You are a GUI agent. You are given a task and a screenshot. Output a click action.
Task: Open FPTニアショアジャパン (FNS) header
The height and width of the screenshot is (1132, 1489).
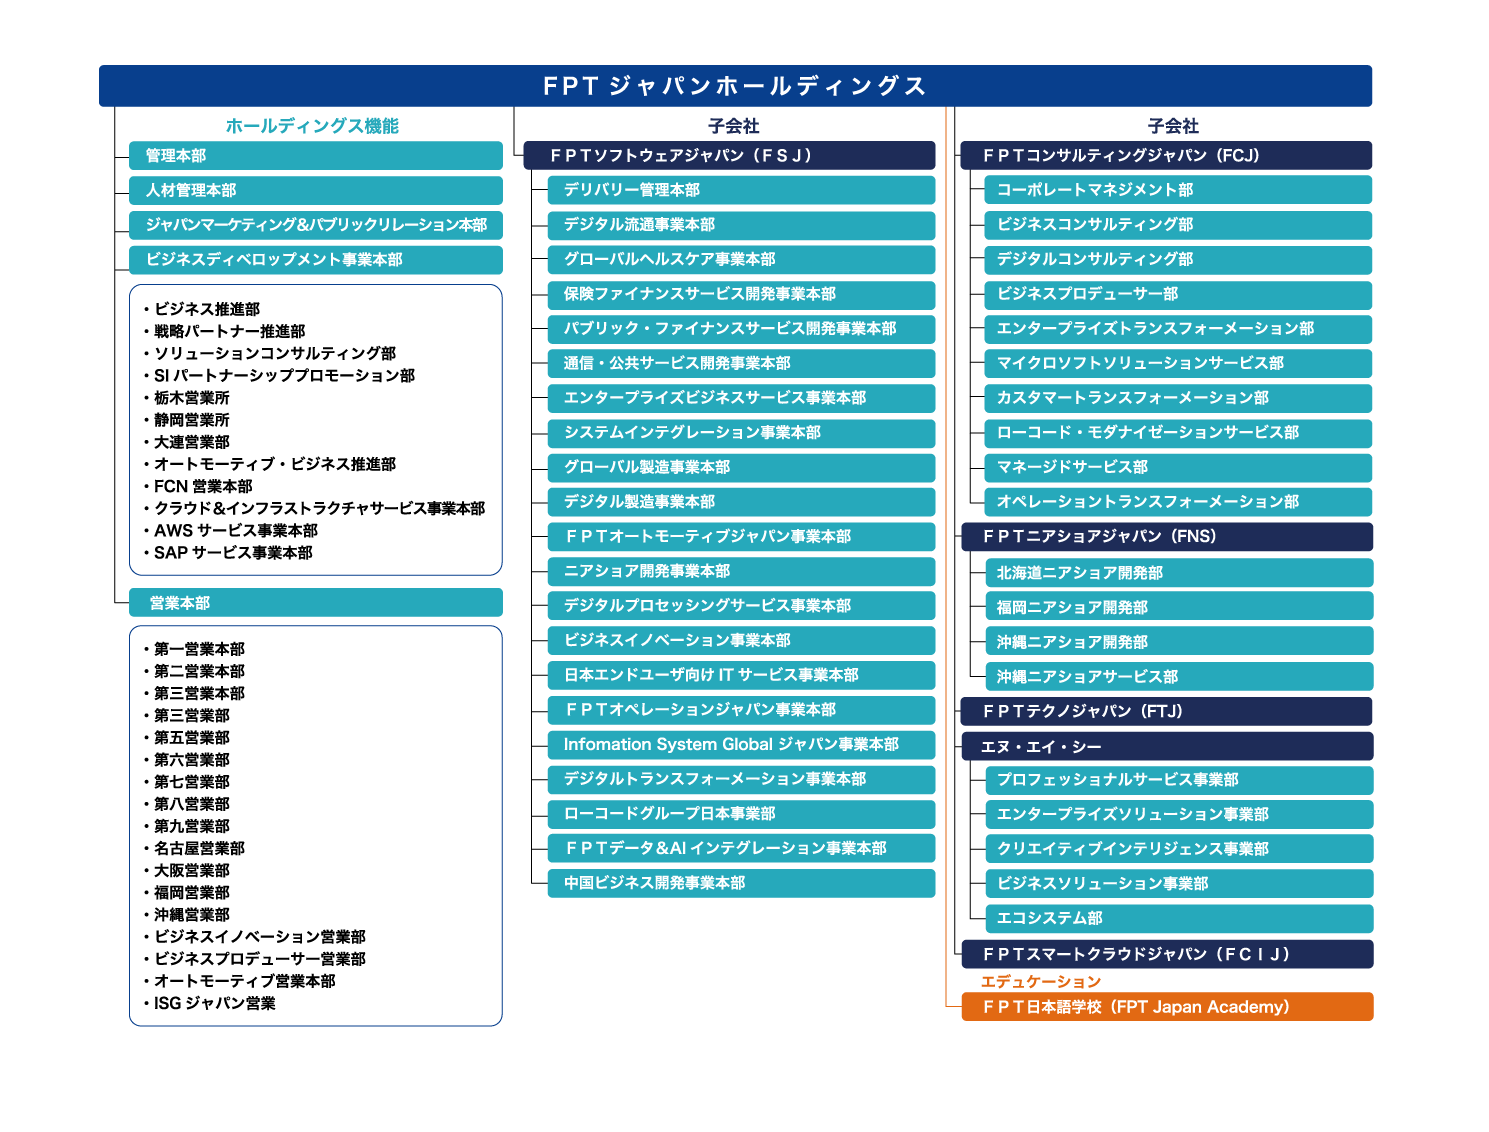(1166, 537)
